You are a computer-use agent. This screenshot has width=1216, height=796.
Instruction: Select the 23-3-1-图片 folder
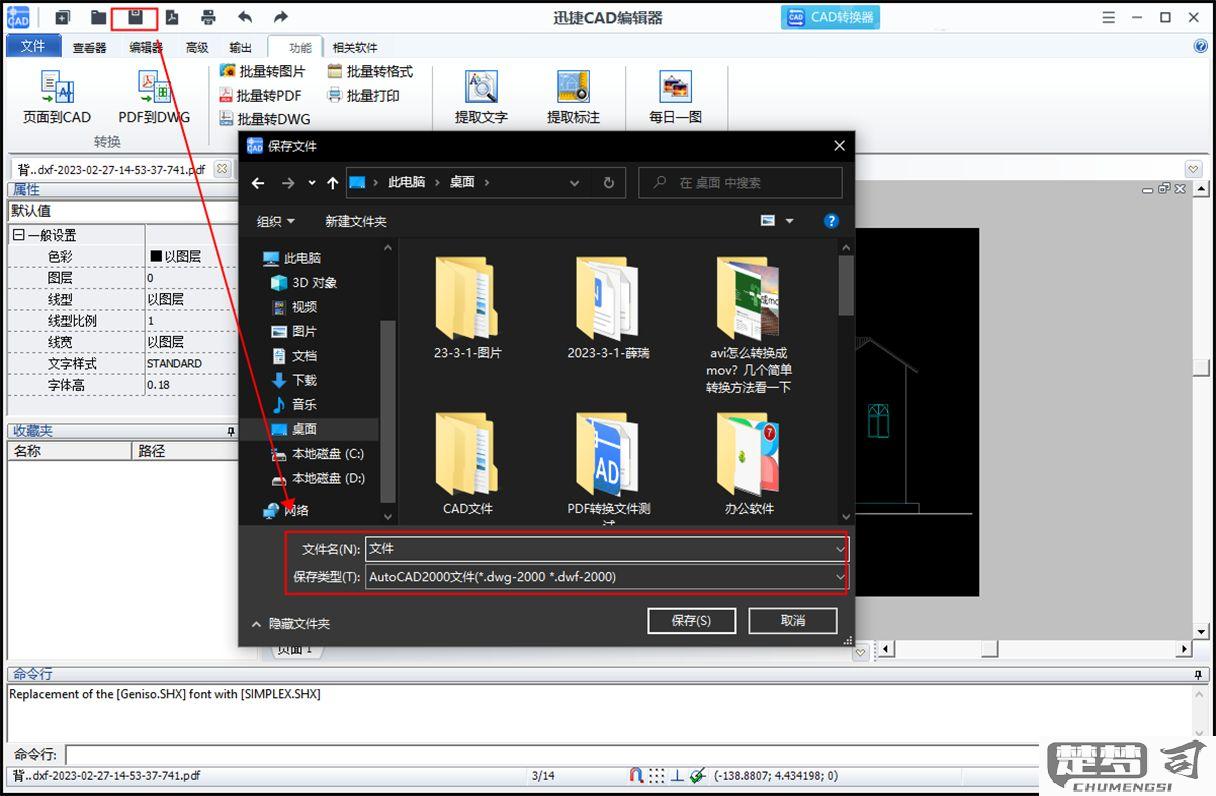468,307
